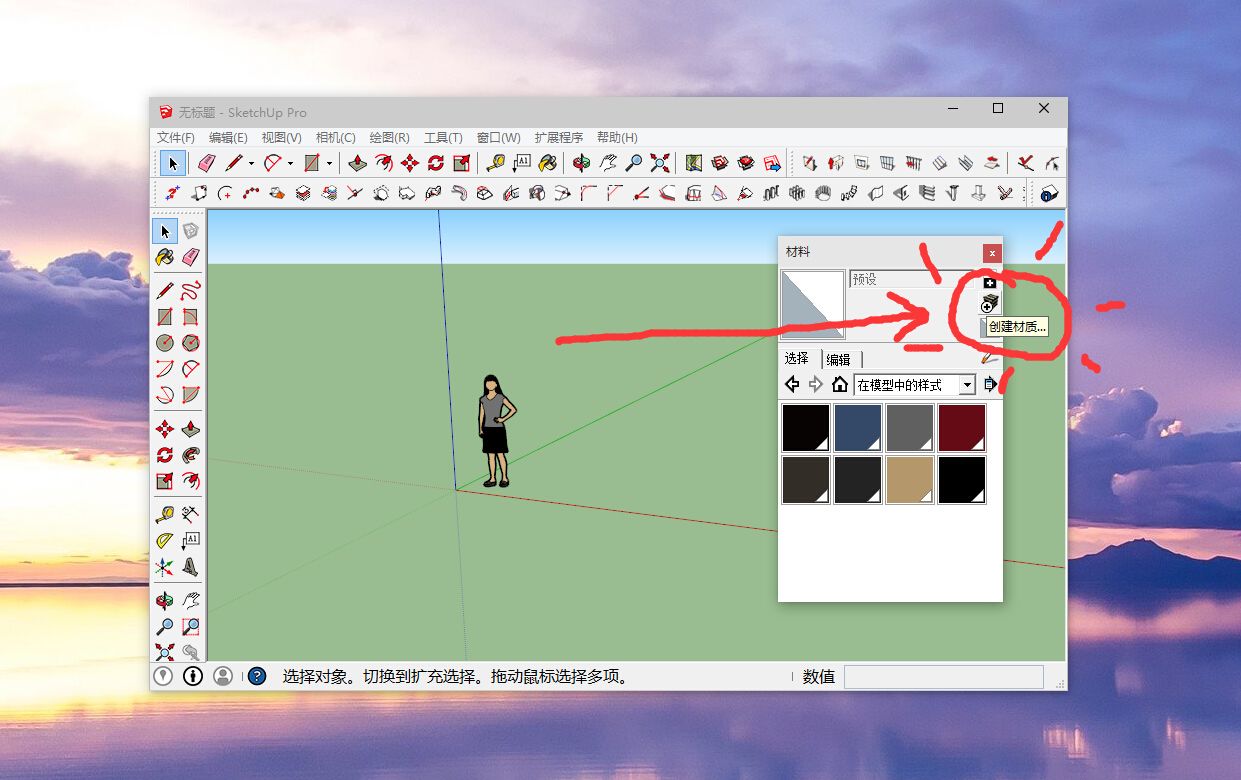Select Make Component in the left toolbar
Viewport: 1241px width, 780px height.
tap(191, 231)
